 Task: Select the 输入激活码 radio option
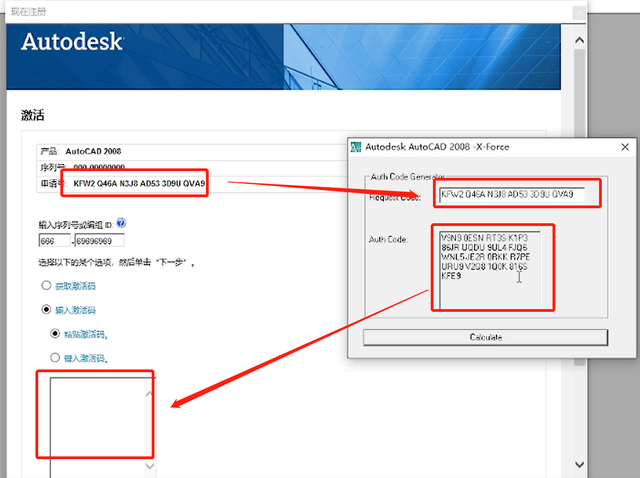[x=46, y=309]
